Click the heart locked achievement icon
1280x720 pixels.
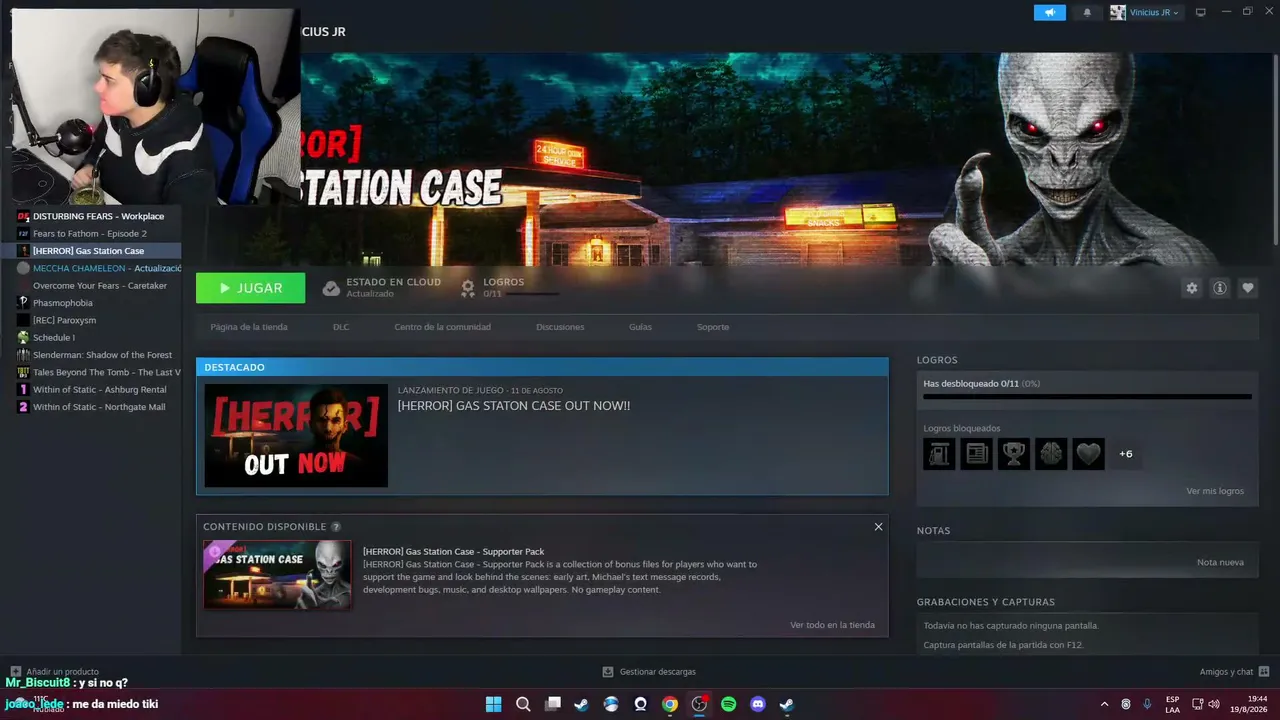click(1089, 454)
